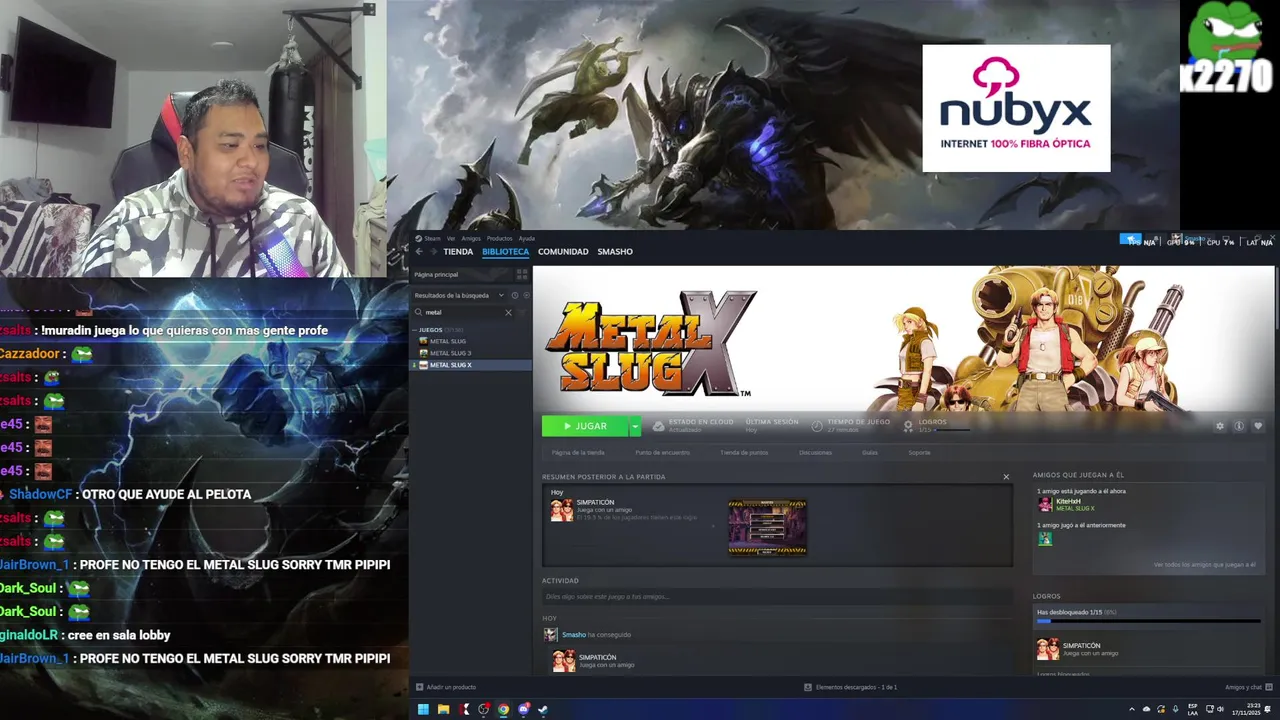
Task: Click the achievements progress bar in LOGROS panel
Action: coord(1148,621)
